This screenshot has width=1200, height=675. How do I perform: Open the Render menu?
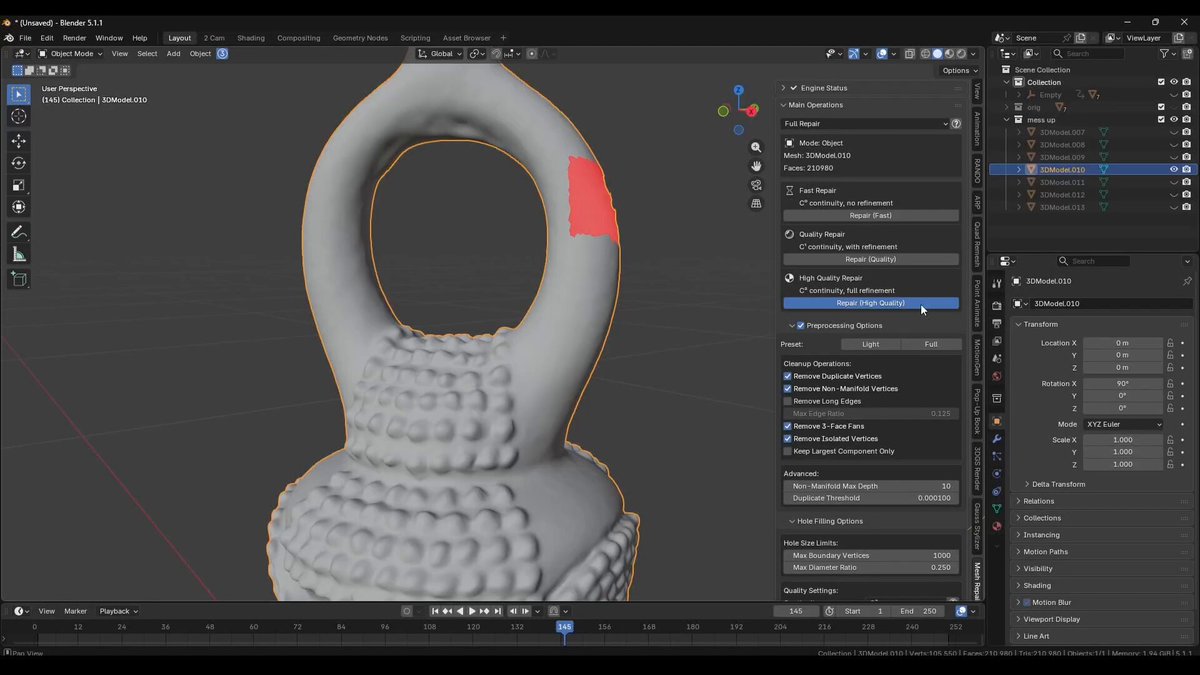(74, 38)
